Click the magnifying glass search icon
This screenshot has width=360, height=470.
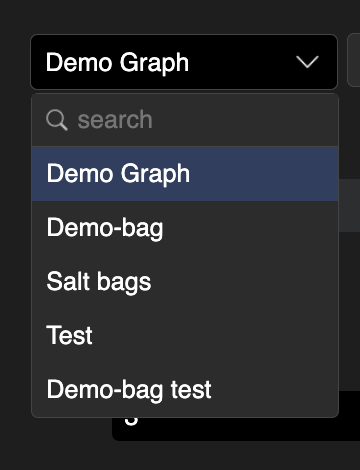click(57, 120)
